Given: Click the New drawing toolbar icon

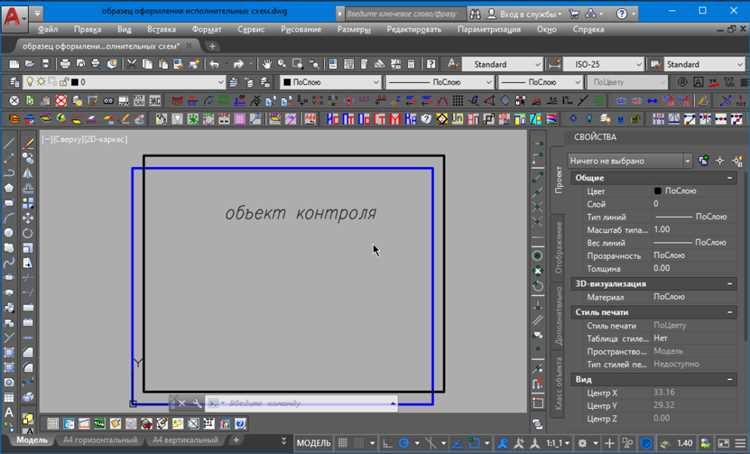Looking at the screenshot, I should click(x=14, y=64).
